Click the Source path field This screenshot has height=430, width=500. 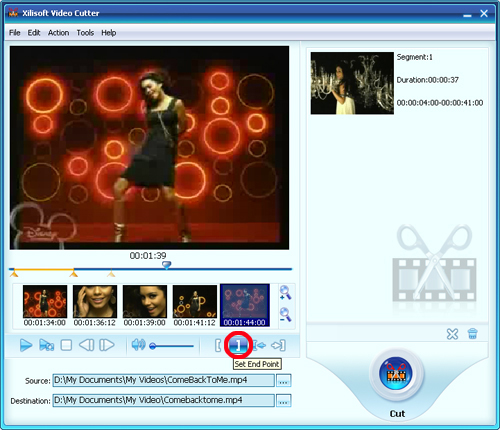163,380
